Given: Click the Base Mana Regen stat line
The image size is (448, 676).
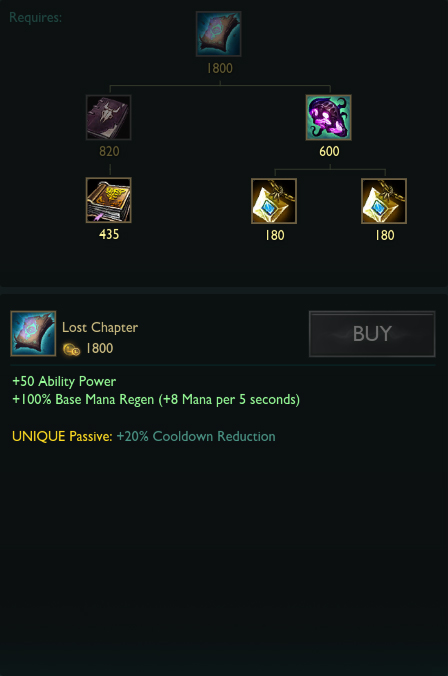Looking at the screenshot, I should [156, 400].
